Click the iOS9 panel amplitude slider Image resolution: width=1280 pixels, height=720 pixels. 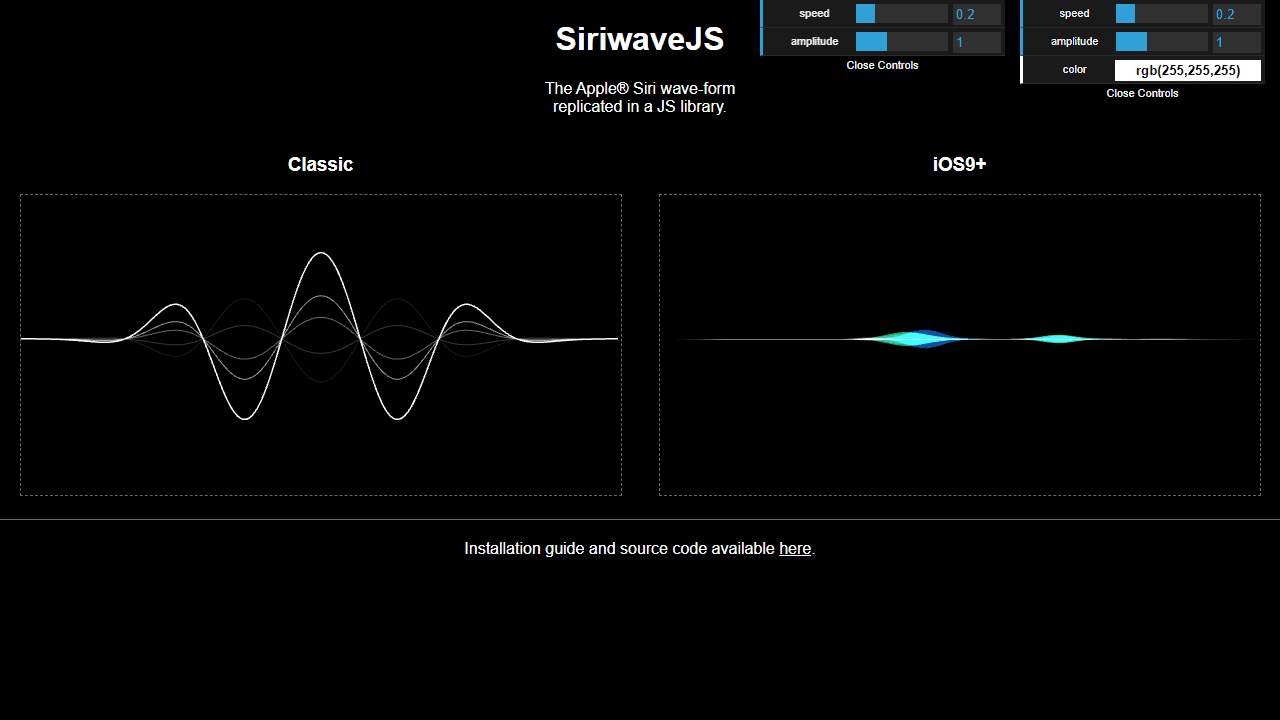[x=1161, y=42]
